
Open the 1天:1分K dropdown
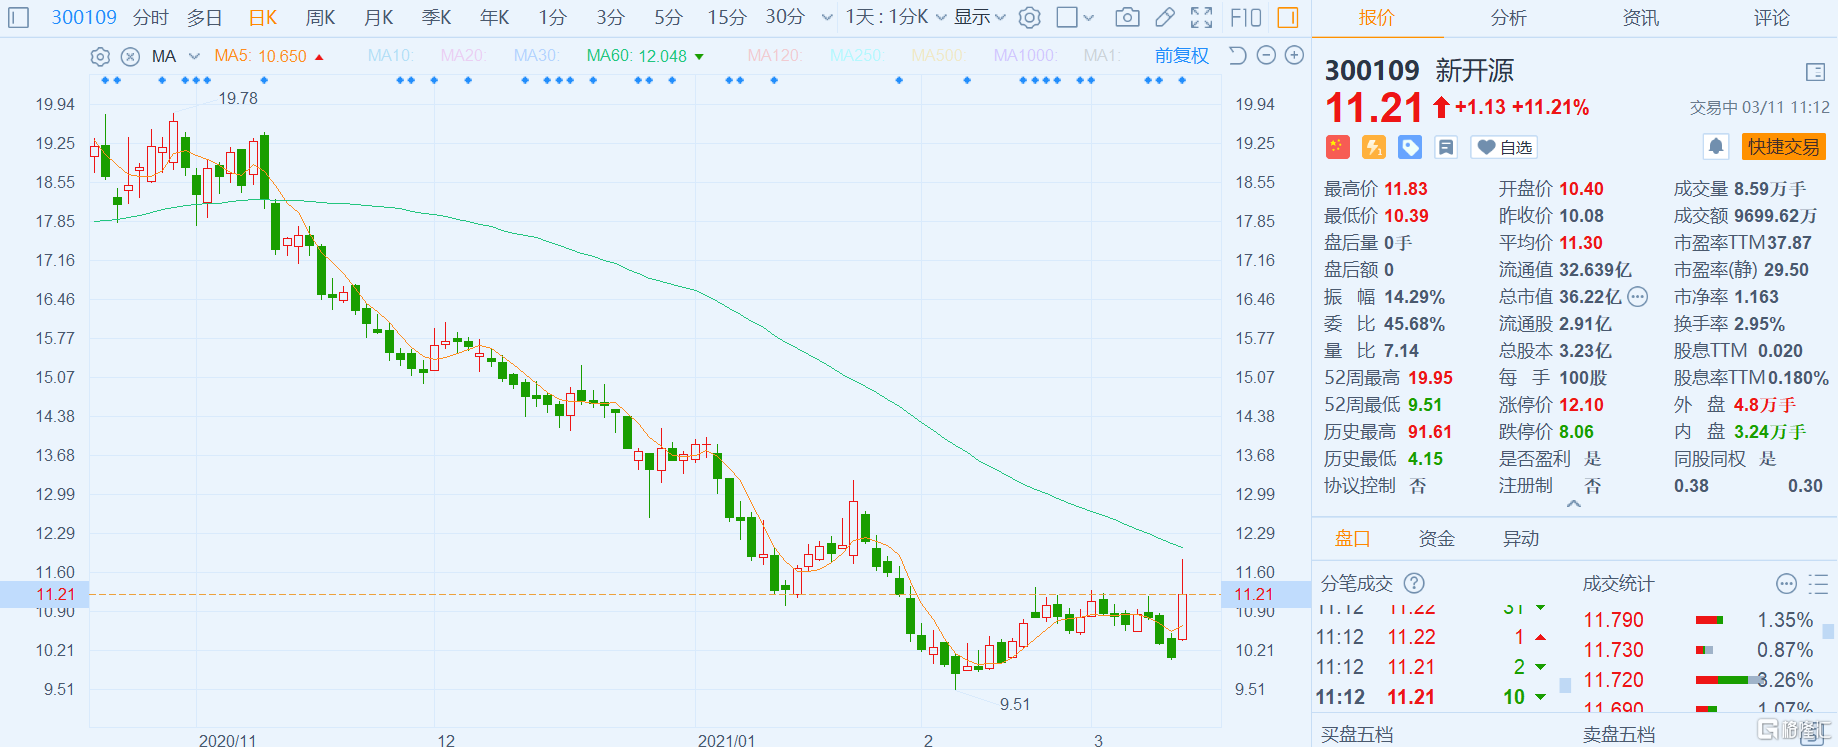(x=896, y=17)
